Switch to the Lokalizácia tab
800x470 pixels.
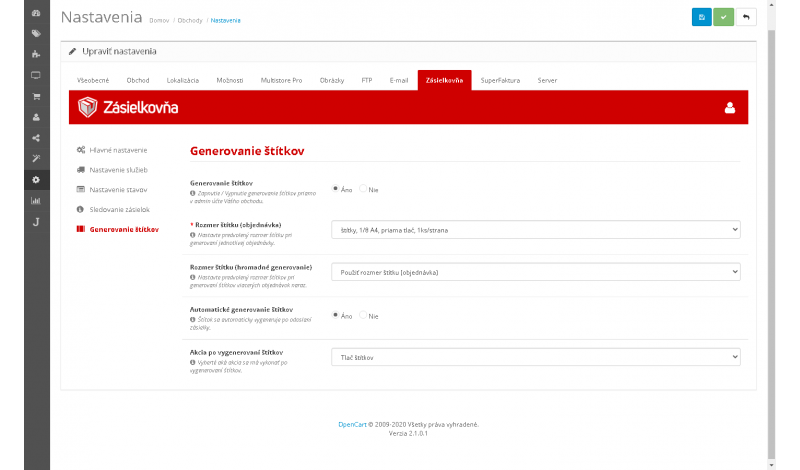coord(183,80)
